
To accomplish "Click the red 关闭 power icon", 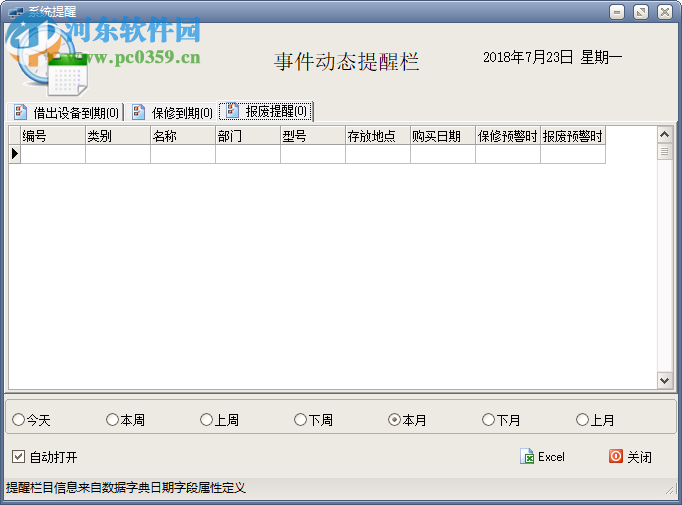I will click(615, 456).
